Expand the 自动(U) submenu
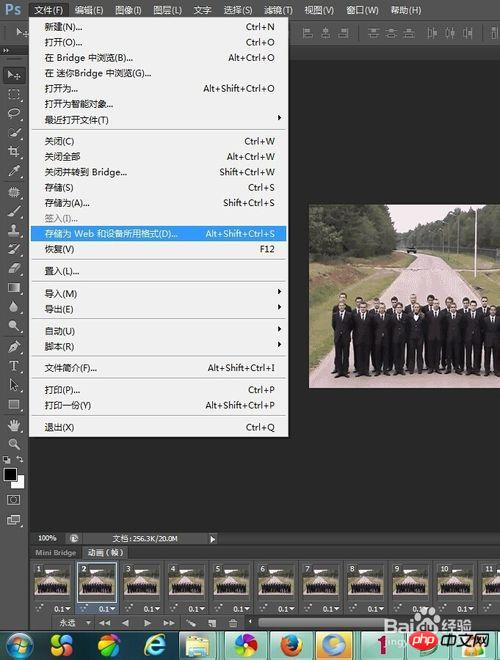500x660 pixels. coord(159,331)
